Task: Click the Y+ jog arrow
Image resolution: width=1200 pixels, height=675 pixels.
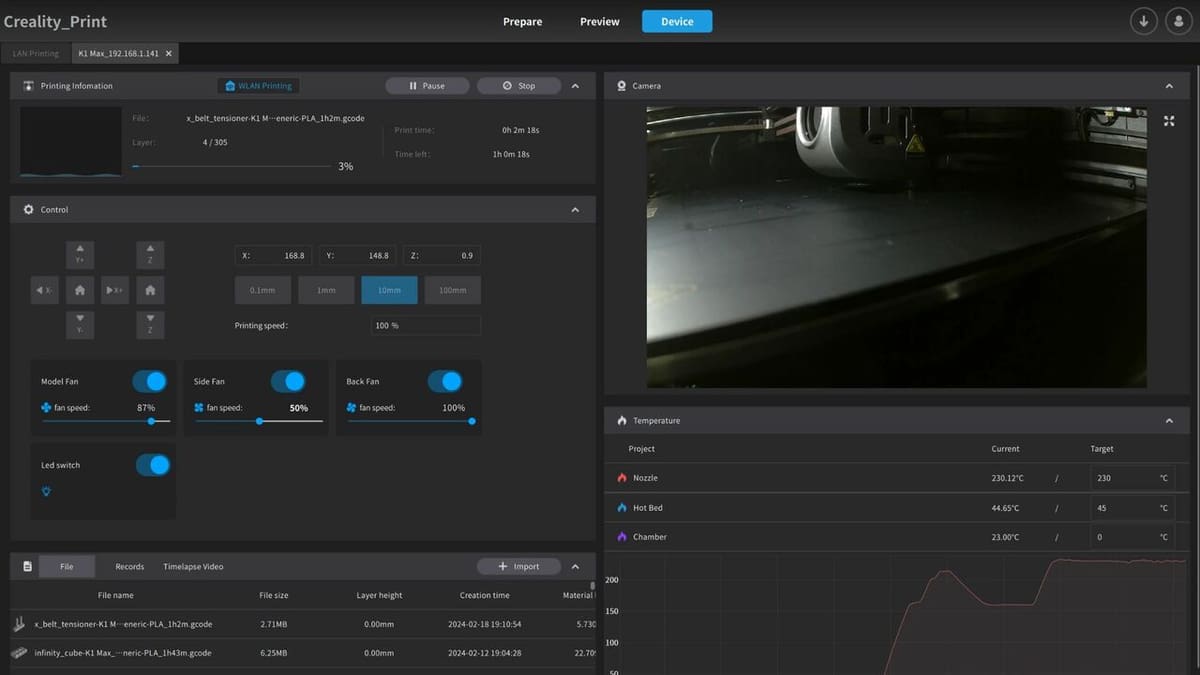Action: click(80, 253)
